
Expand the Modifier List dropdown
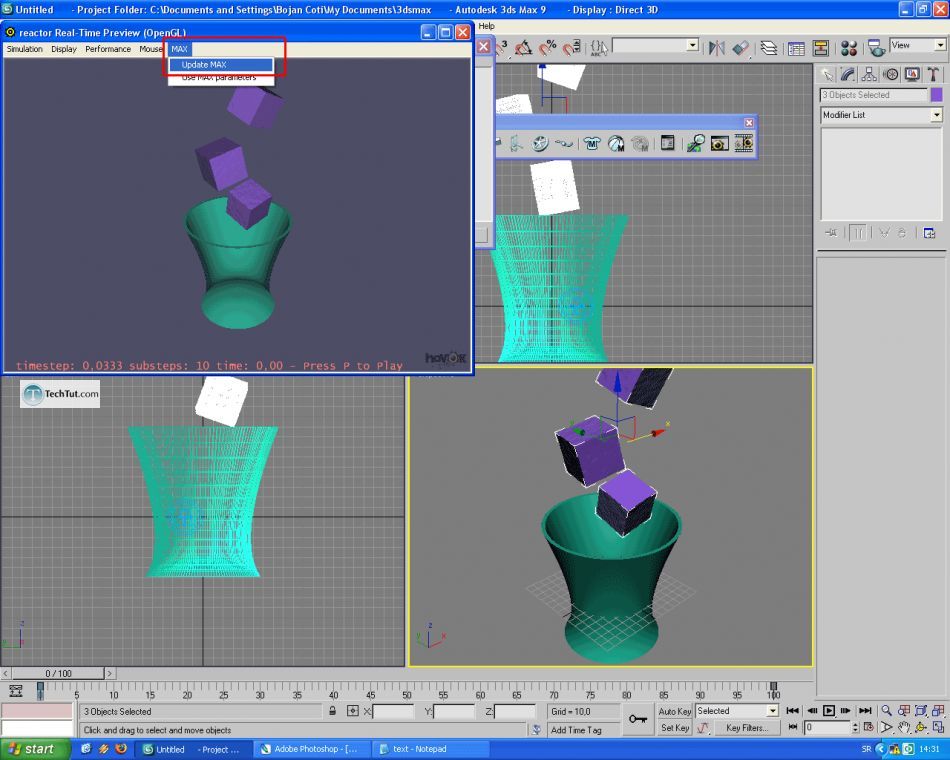tap(936, 115)
